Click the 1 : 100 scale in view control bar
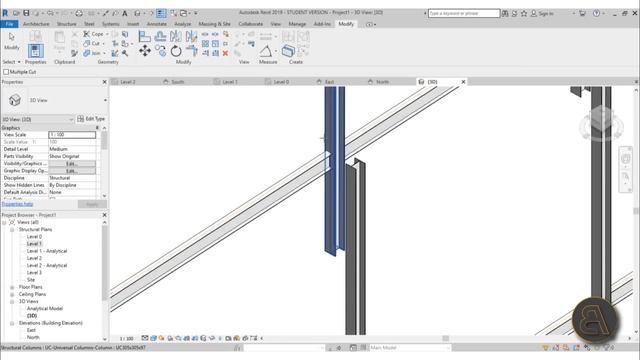Screen dimensions: 640x360 pos(127,338)
